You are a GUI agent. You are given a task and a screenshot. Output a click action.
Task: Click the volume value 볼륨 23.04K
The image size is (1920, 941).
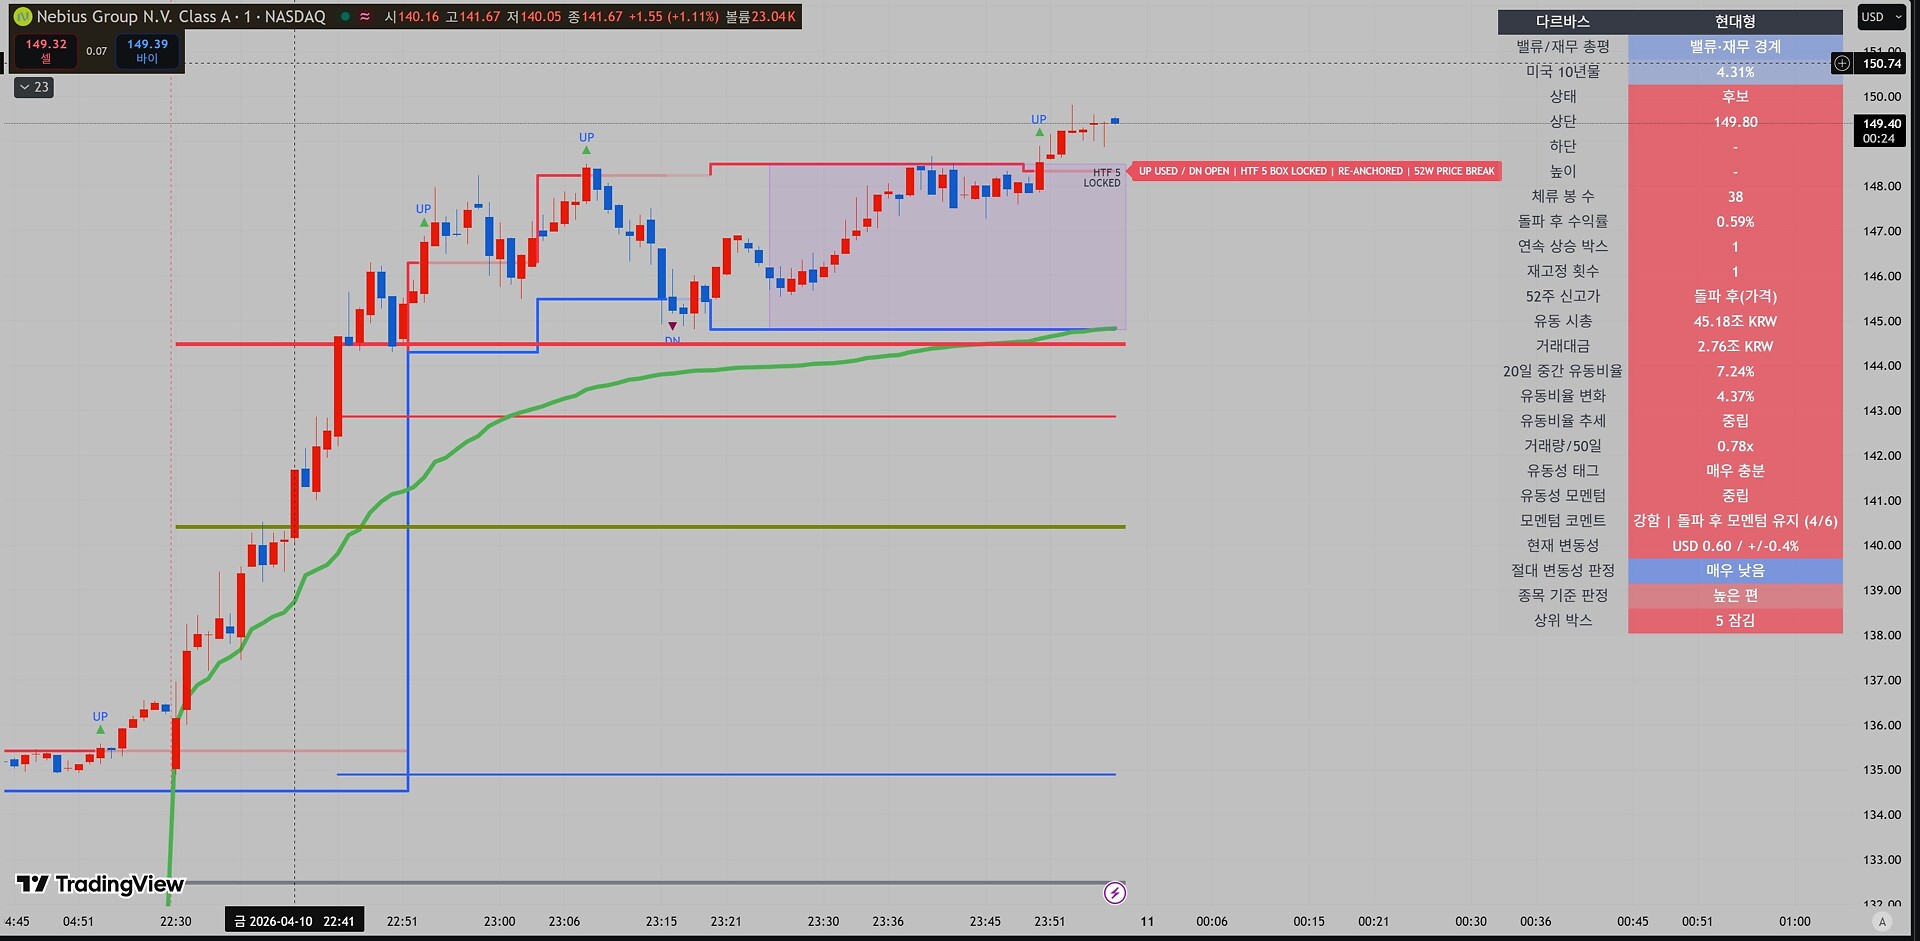pyautogui.click(x=760, y=16)
